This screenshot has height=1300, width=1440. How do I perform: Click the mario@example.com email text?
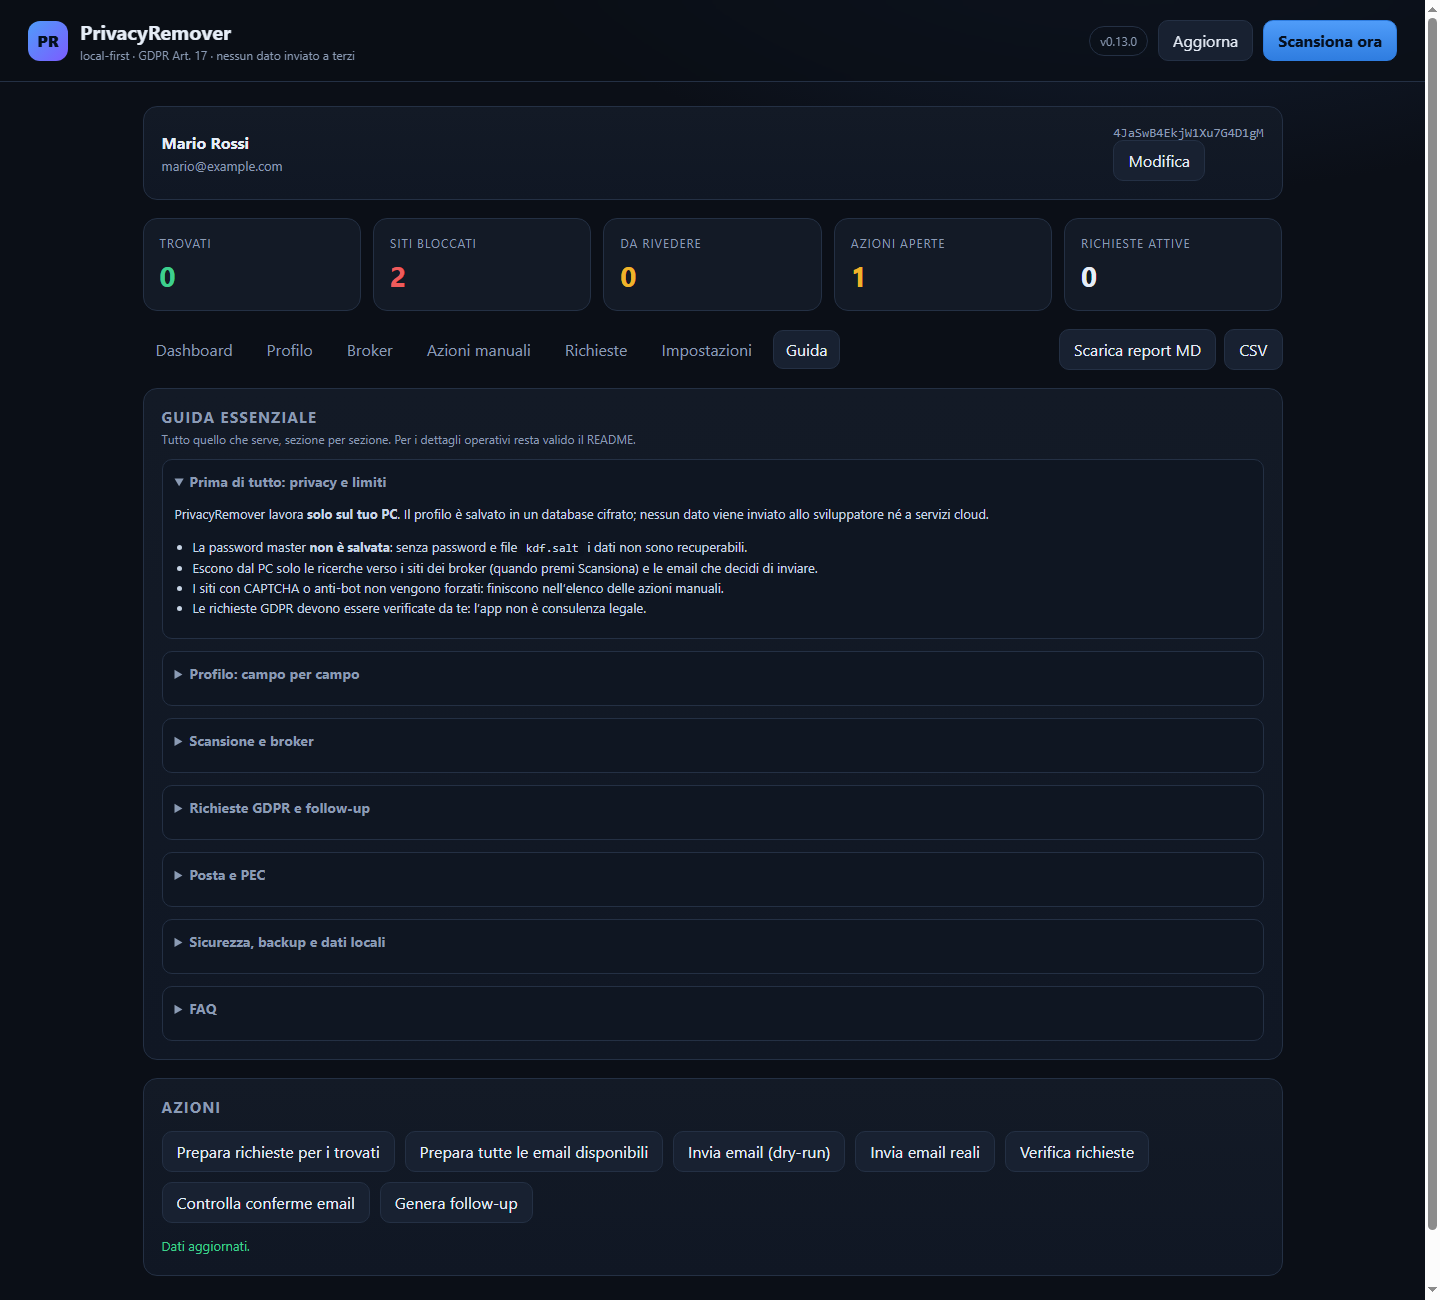click(222, 167)
